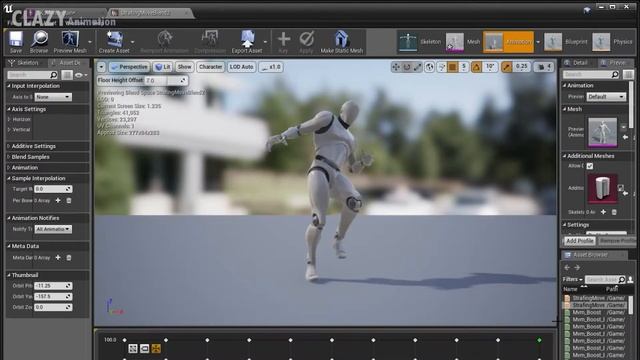Select the translate gizmo icon in viewport
Screen dimensions: 640x360
pos(396,67)
